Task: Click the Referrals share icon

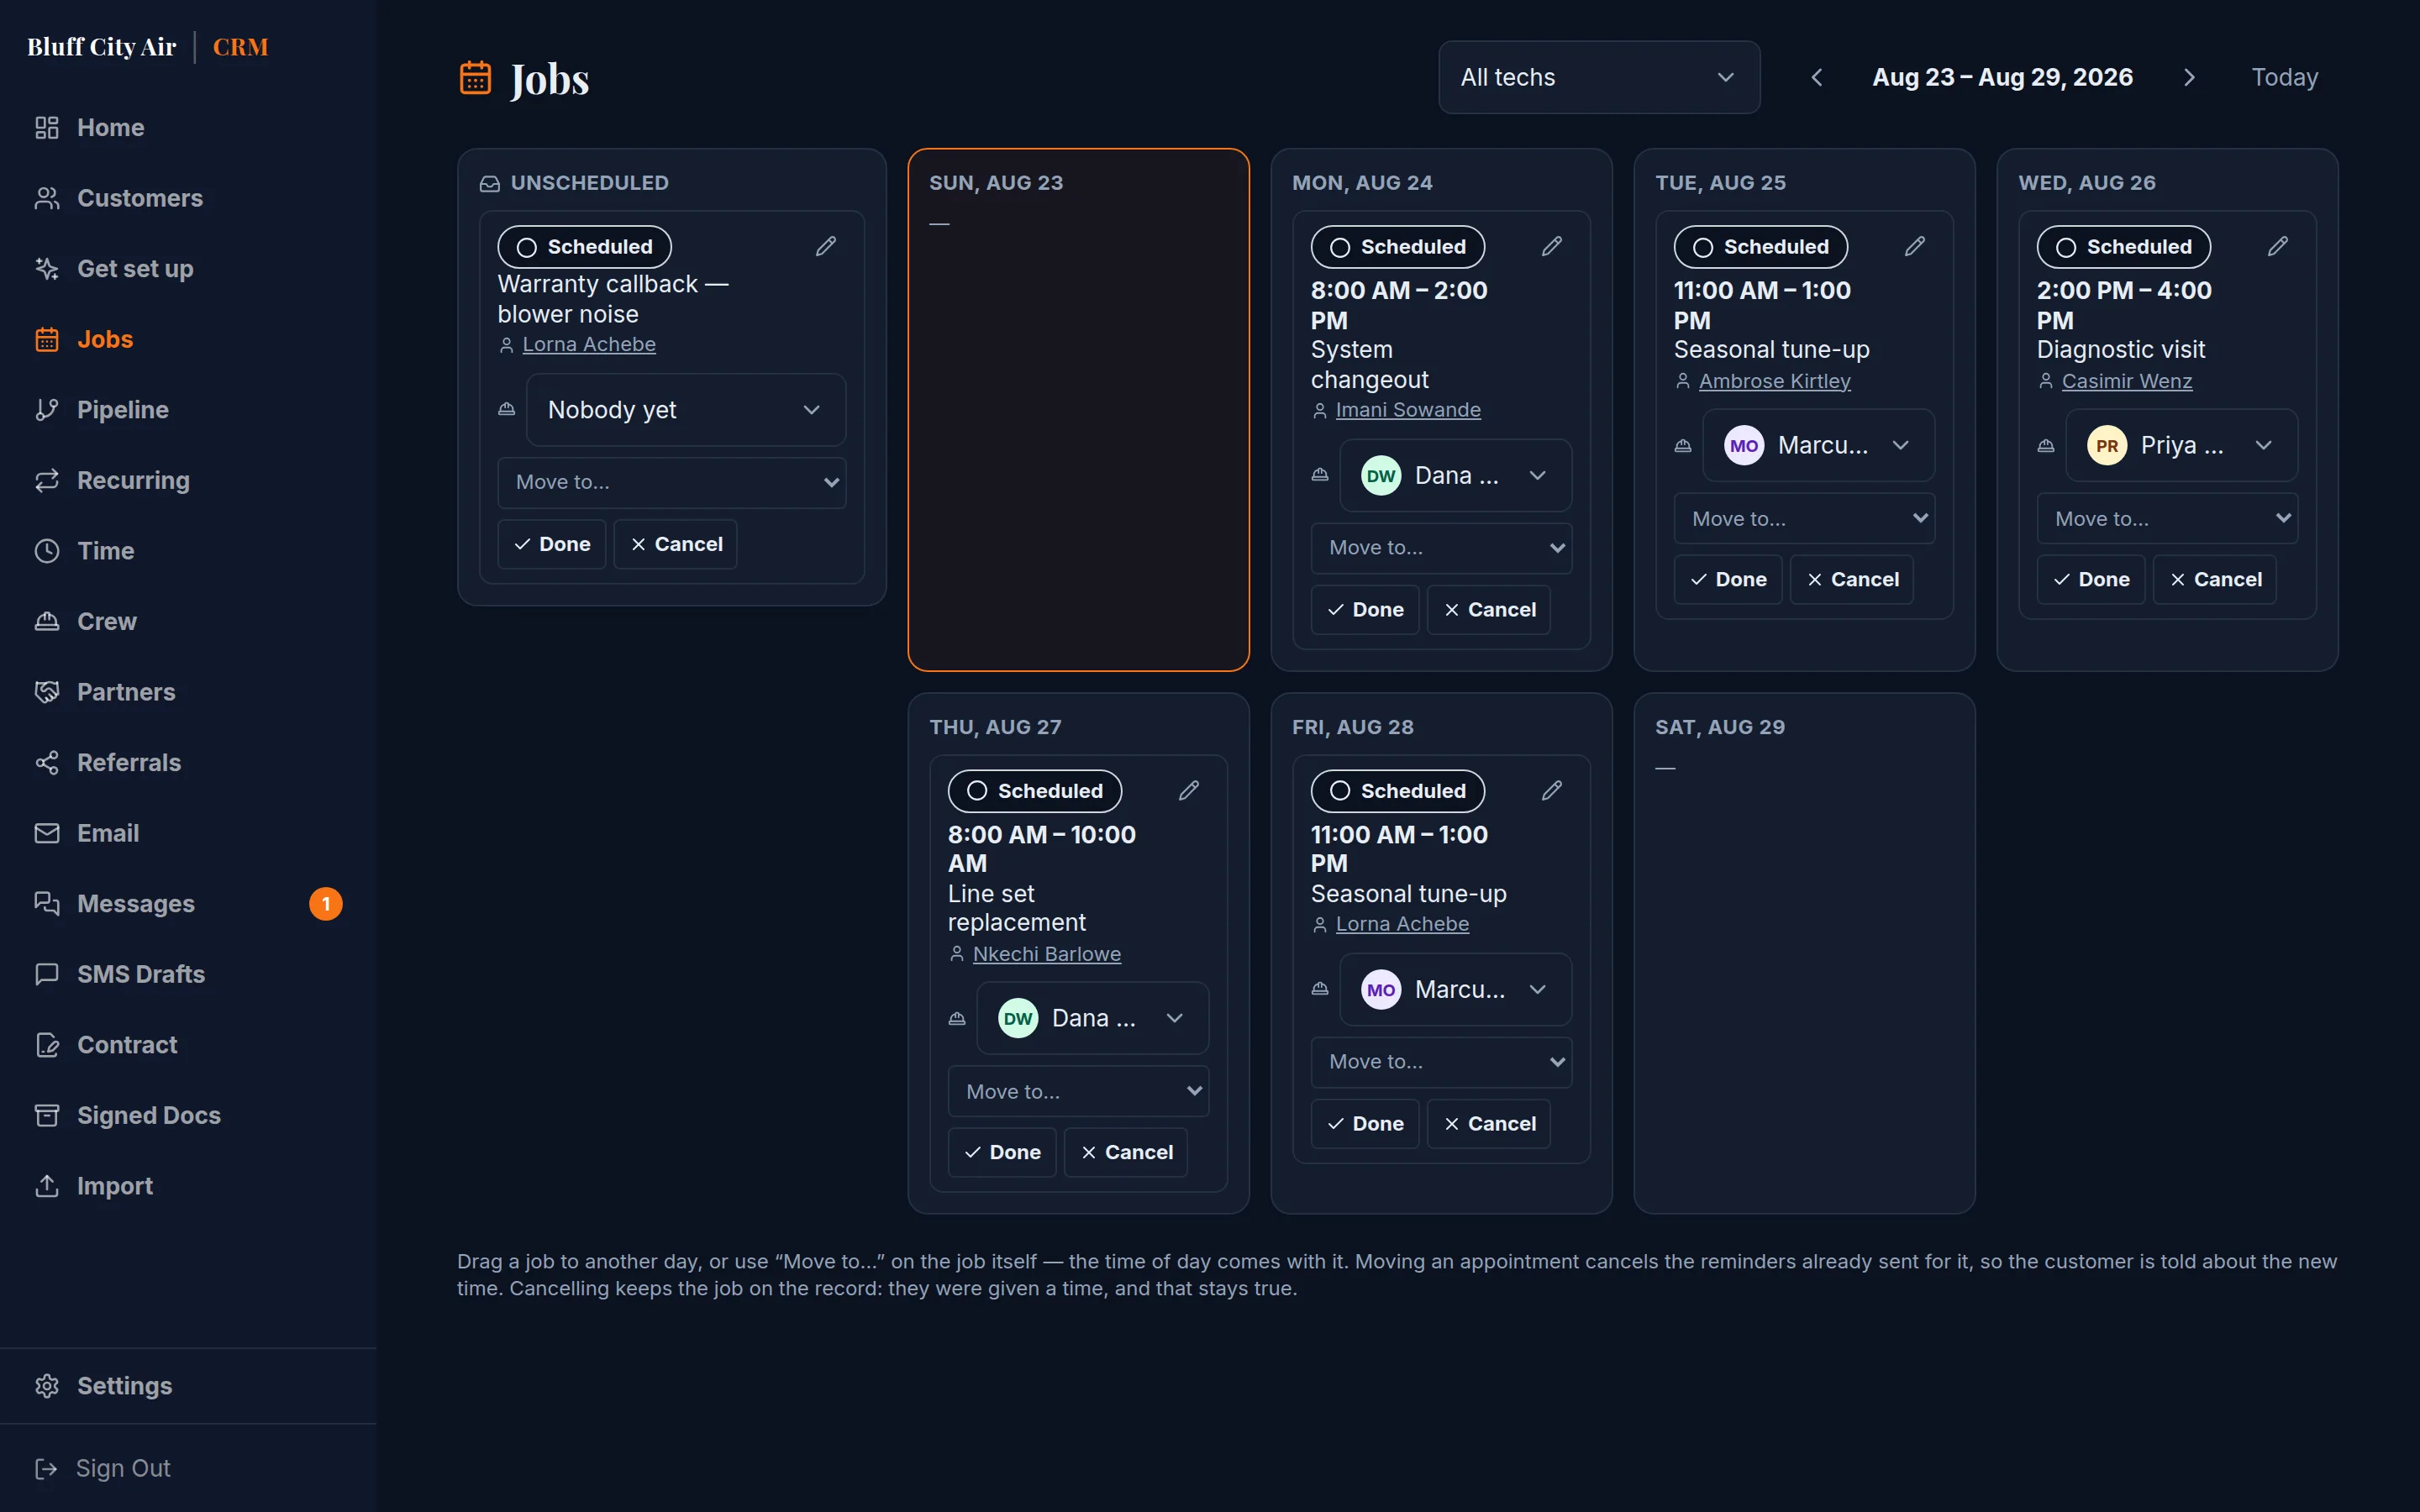Action: tap(47, 763)
